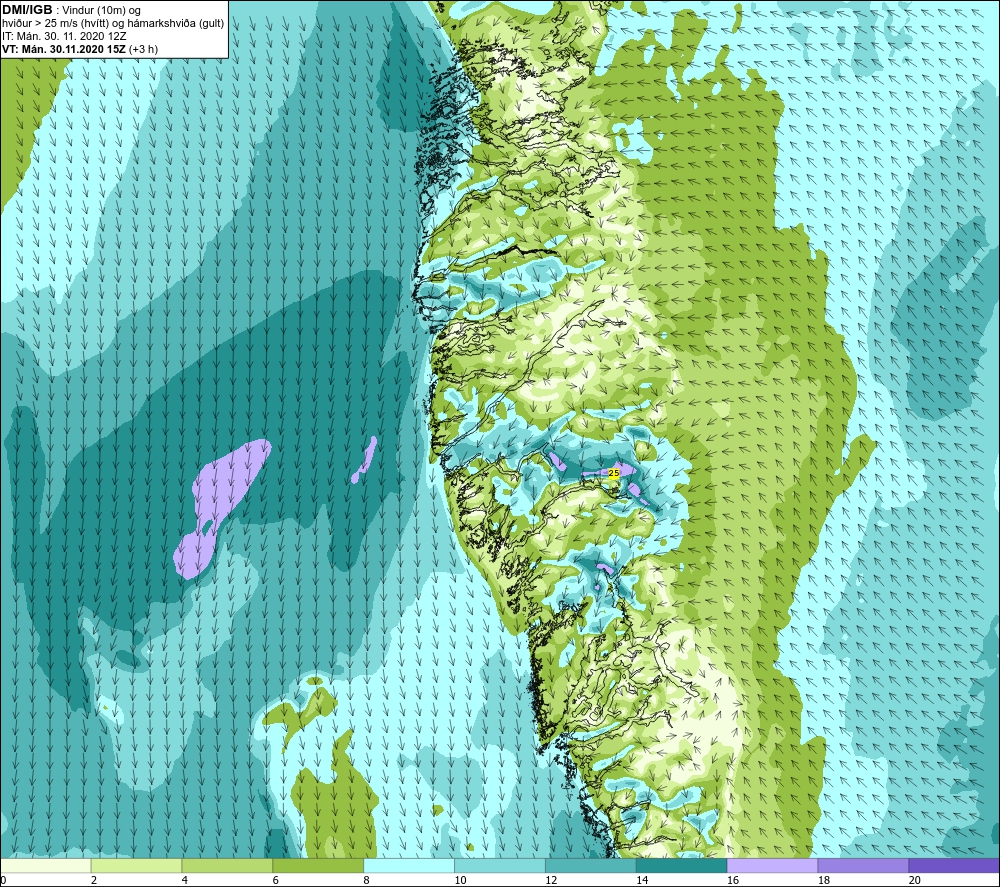Viewport: 1000px width, 887px height.
Task: Click the scale label '18'
Action: tap(823, 881)
